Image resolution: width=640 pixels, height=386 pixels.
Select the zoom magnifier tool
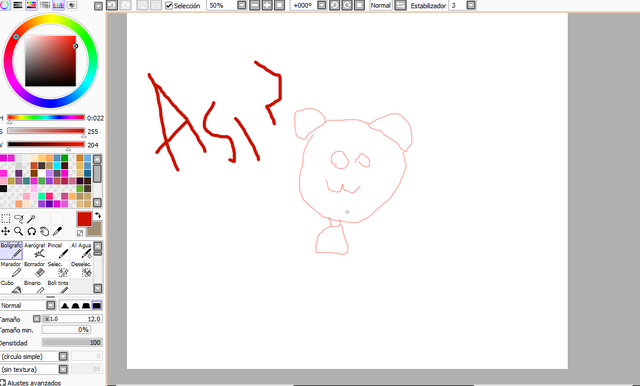(18, 231)
